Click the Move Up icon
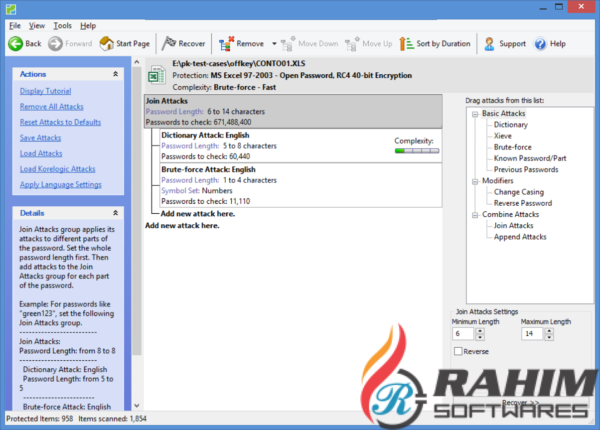This screenshot has height=430, width=600. click(352, 44)
